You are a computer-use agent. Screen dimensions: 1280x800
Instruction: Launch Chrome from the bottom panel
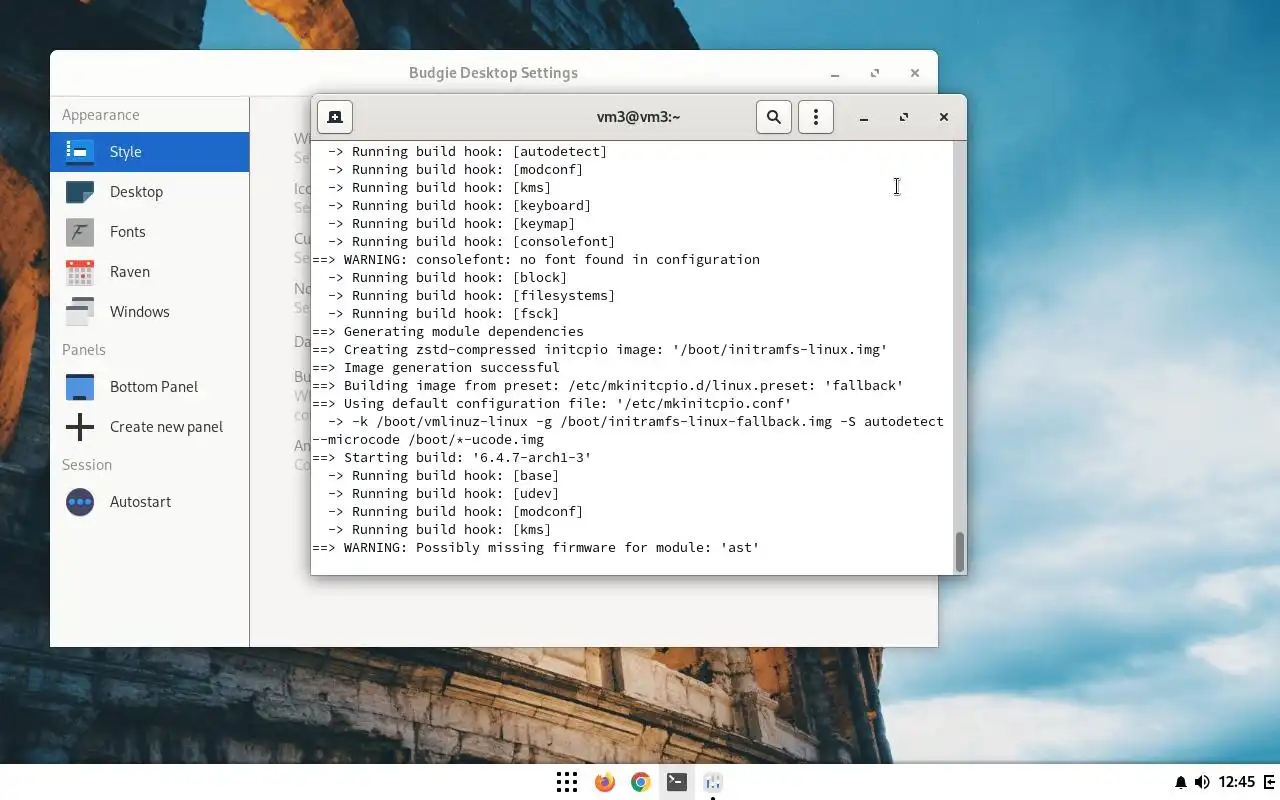pyautogui.click(x=641, y=782)
